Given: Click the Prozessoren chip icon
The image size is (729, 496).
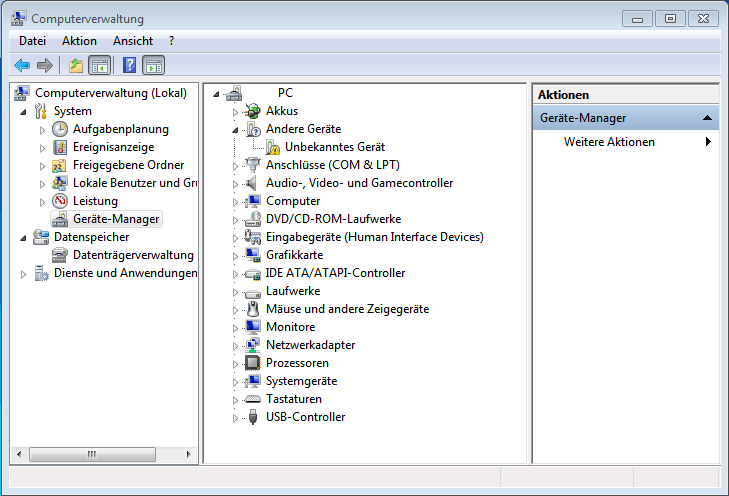Looking at the screenshot, I should (252, 363).
